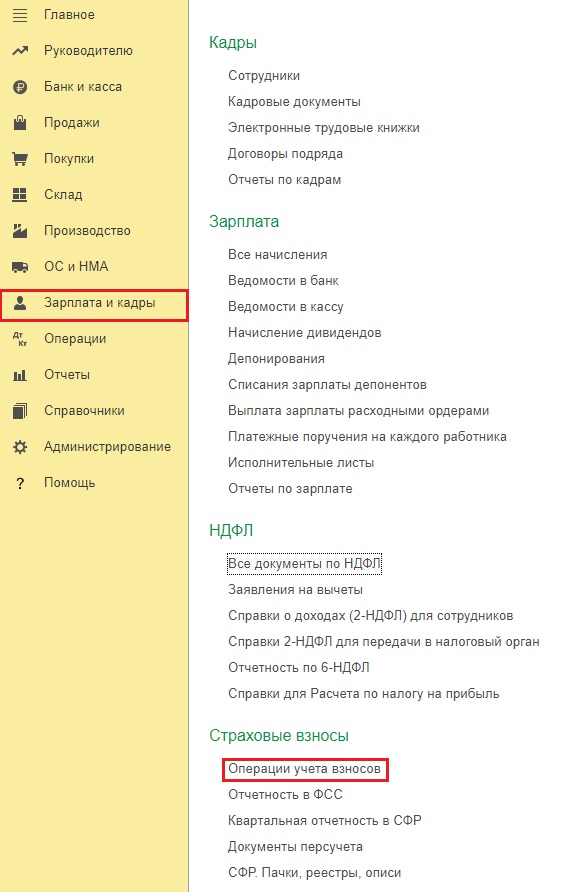The height and width of the screenshot is (892, 569).
Task: Open the Зарплата и кадры section
Action: pos(94,305)
